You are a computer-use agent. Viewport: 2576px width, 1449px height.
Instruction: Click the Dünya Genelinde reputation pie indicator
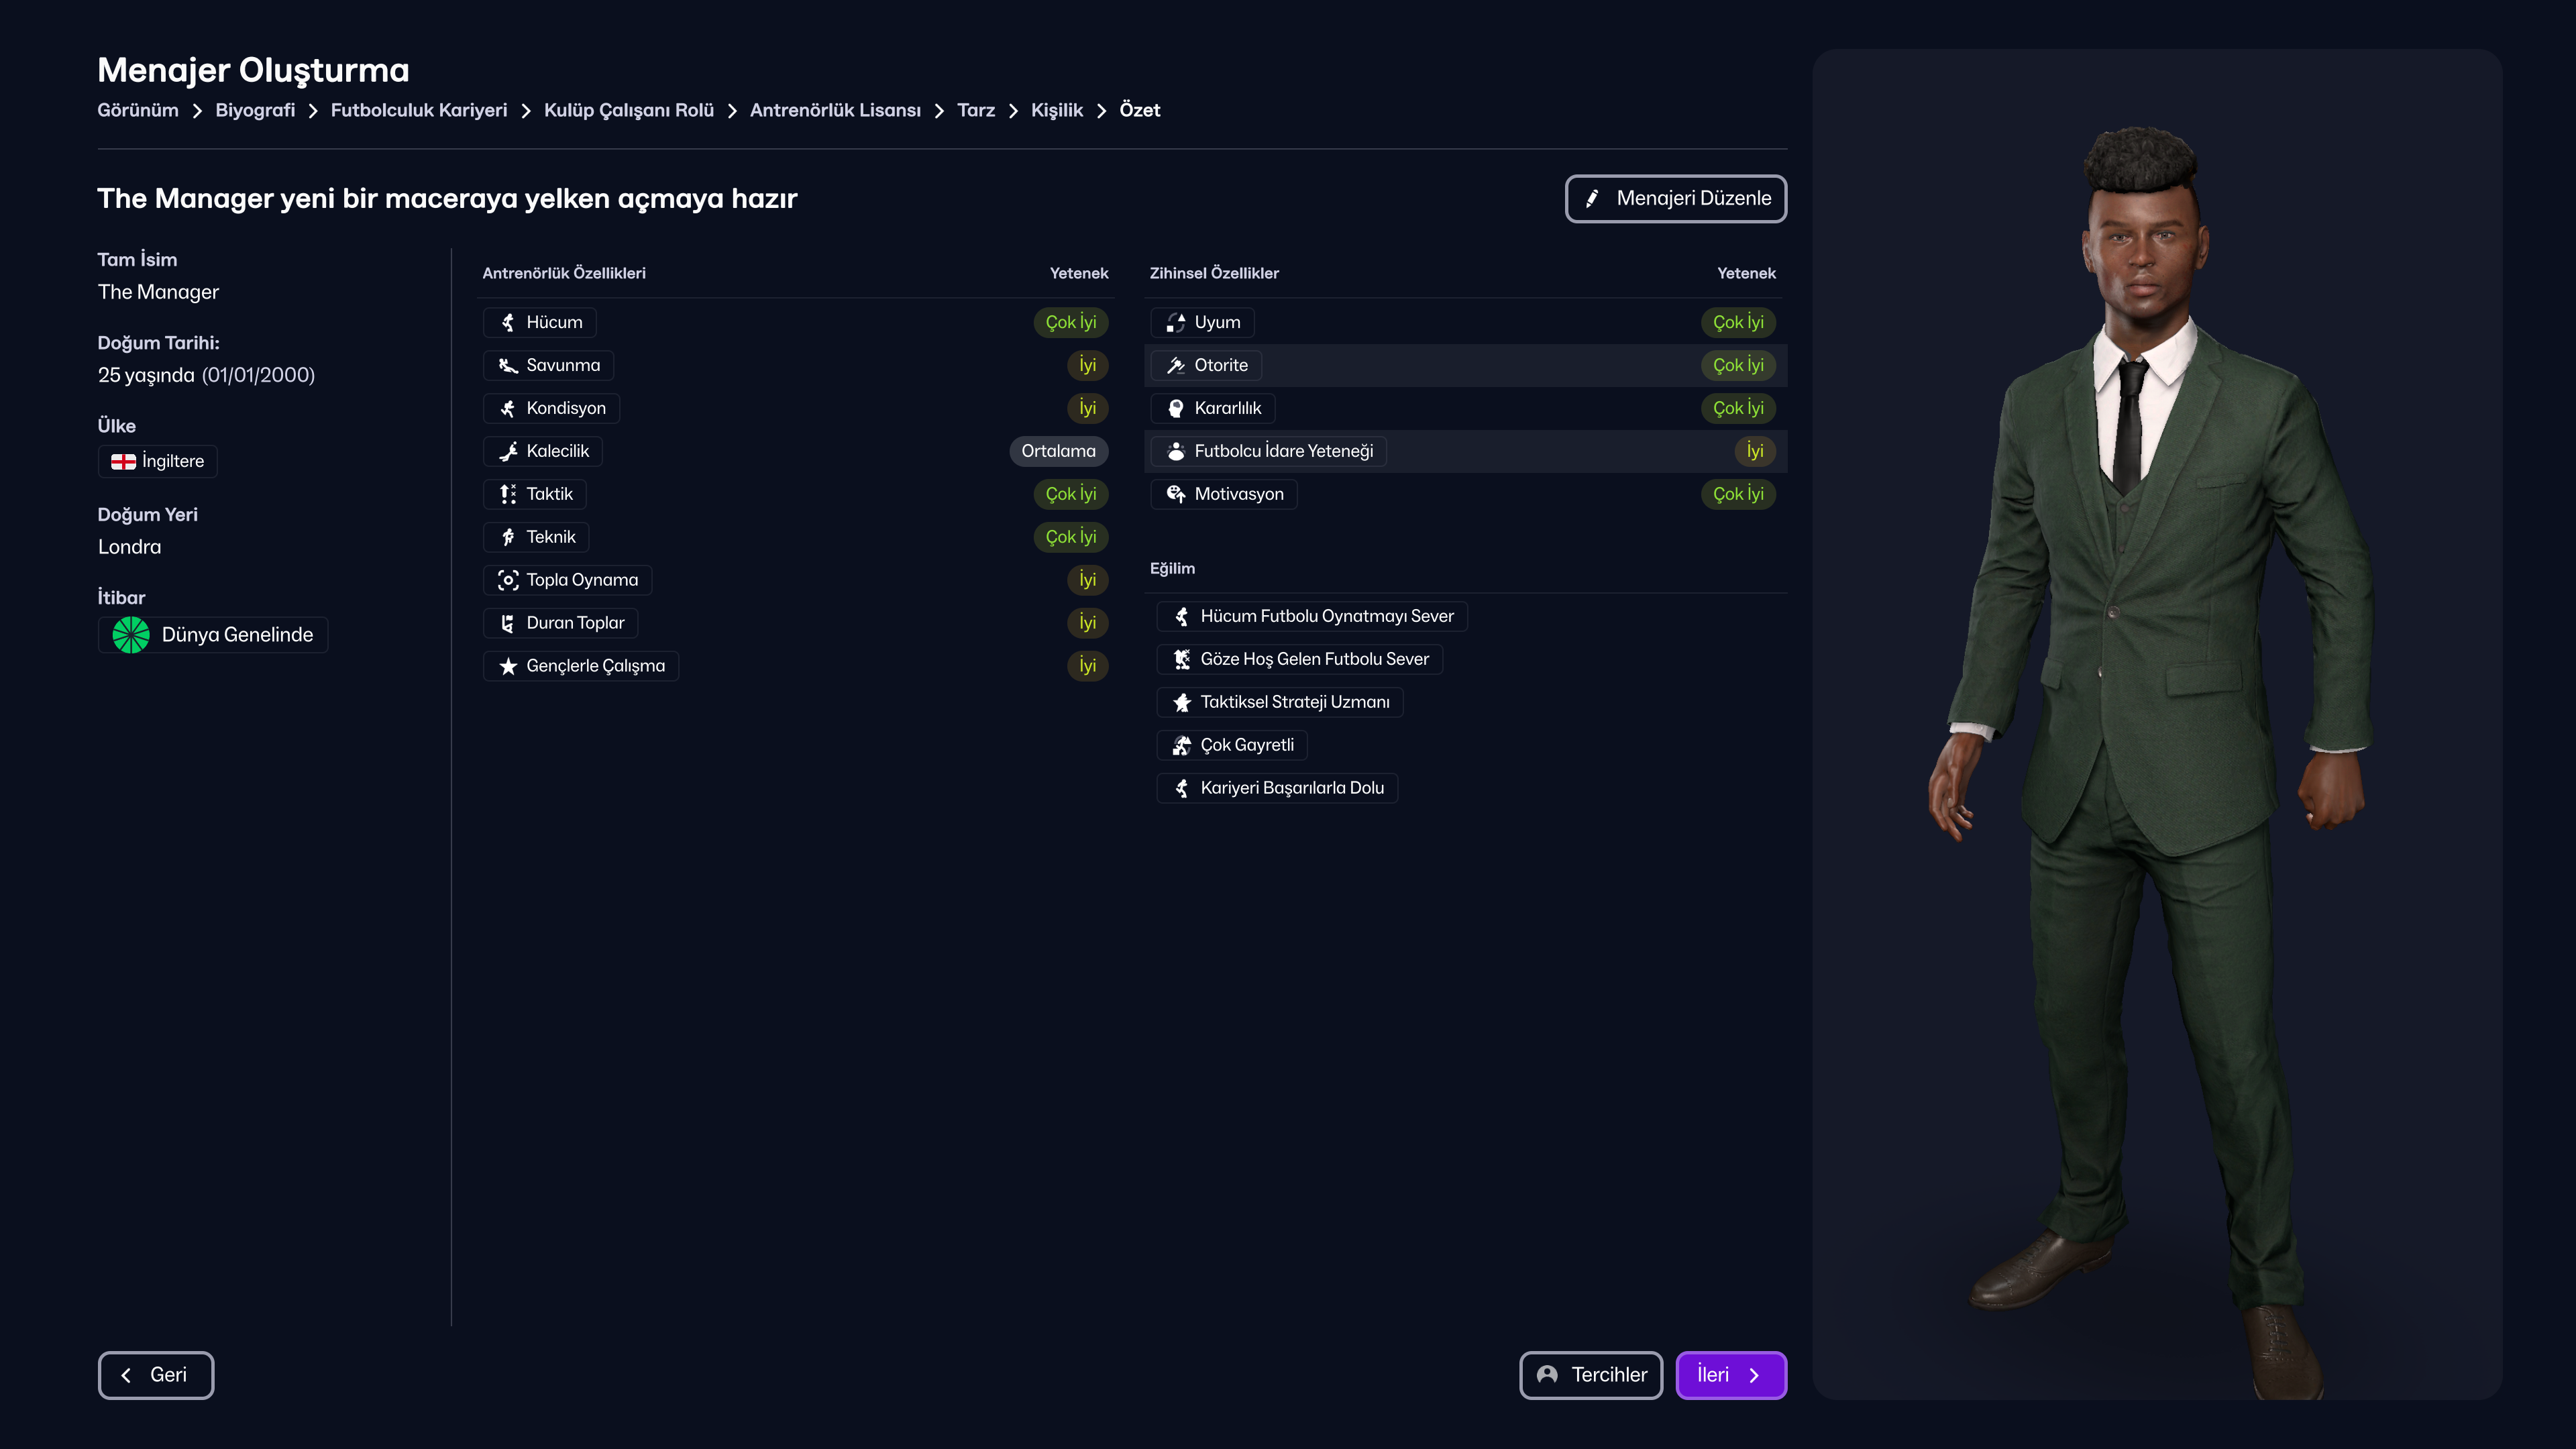131,634
